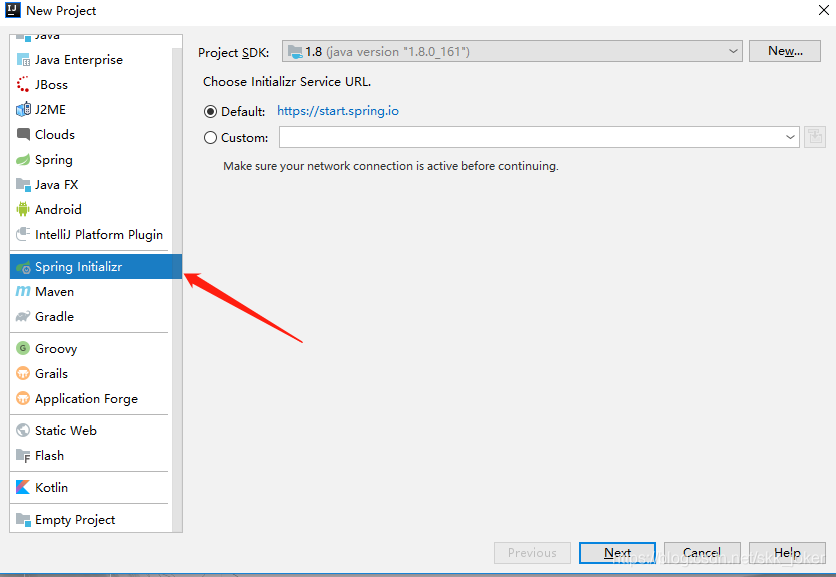Select the Clouds list entry text

coord(55,134)
